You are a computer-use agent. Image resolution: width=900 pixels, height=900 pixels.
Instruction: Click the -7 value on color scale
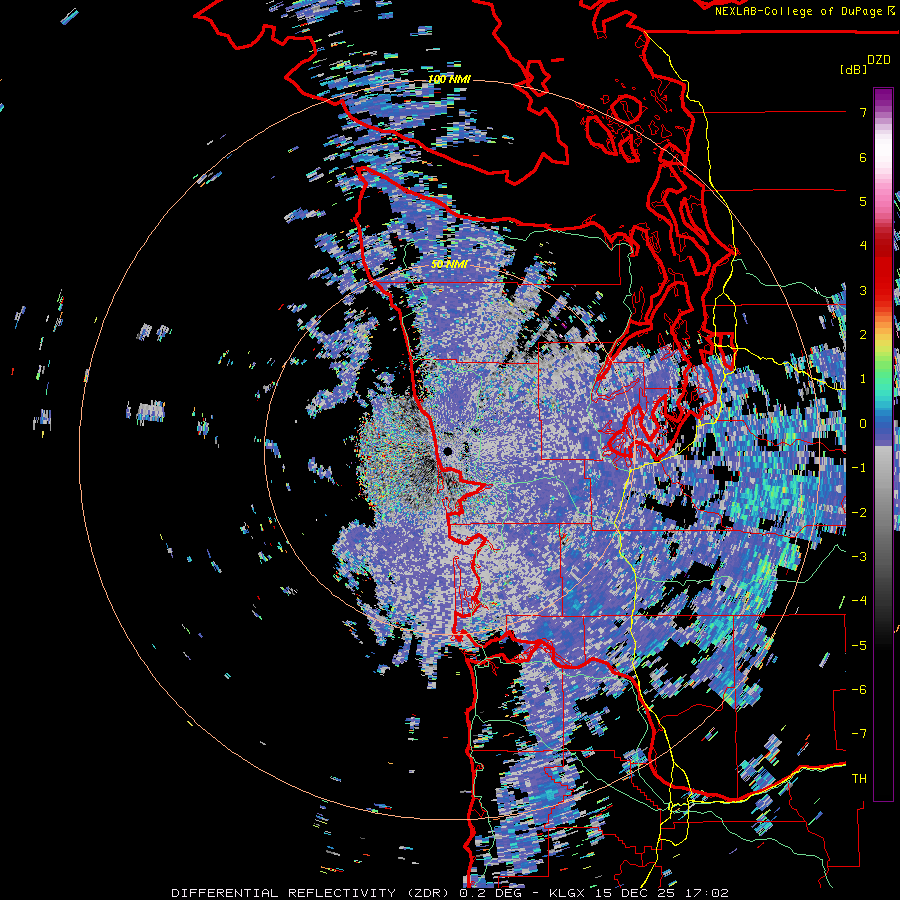859,734
